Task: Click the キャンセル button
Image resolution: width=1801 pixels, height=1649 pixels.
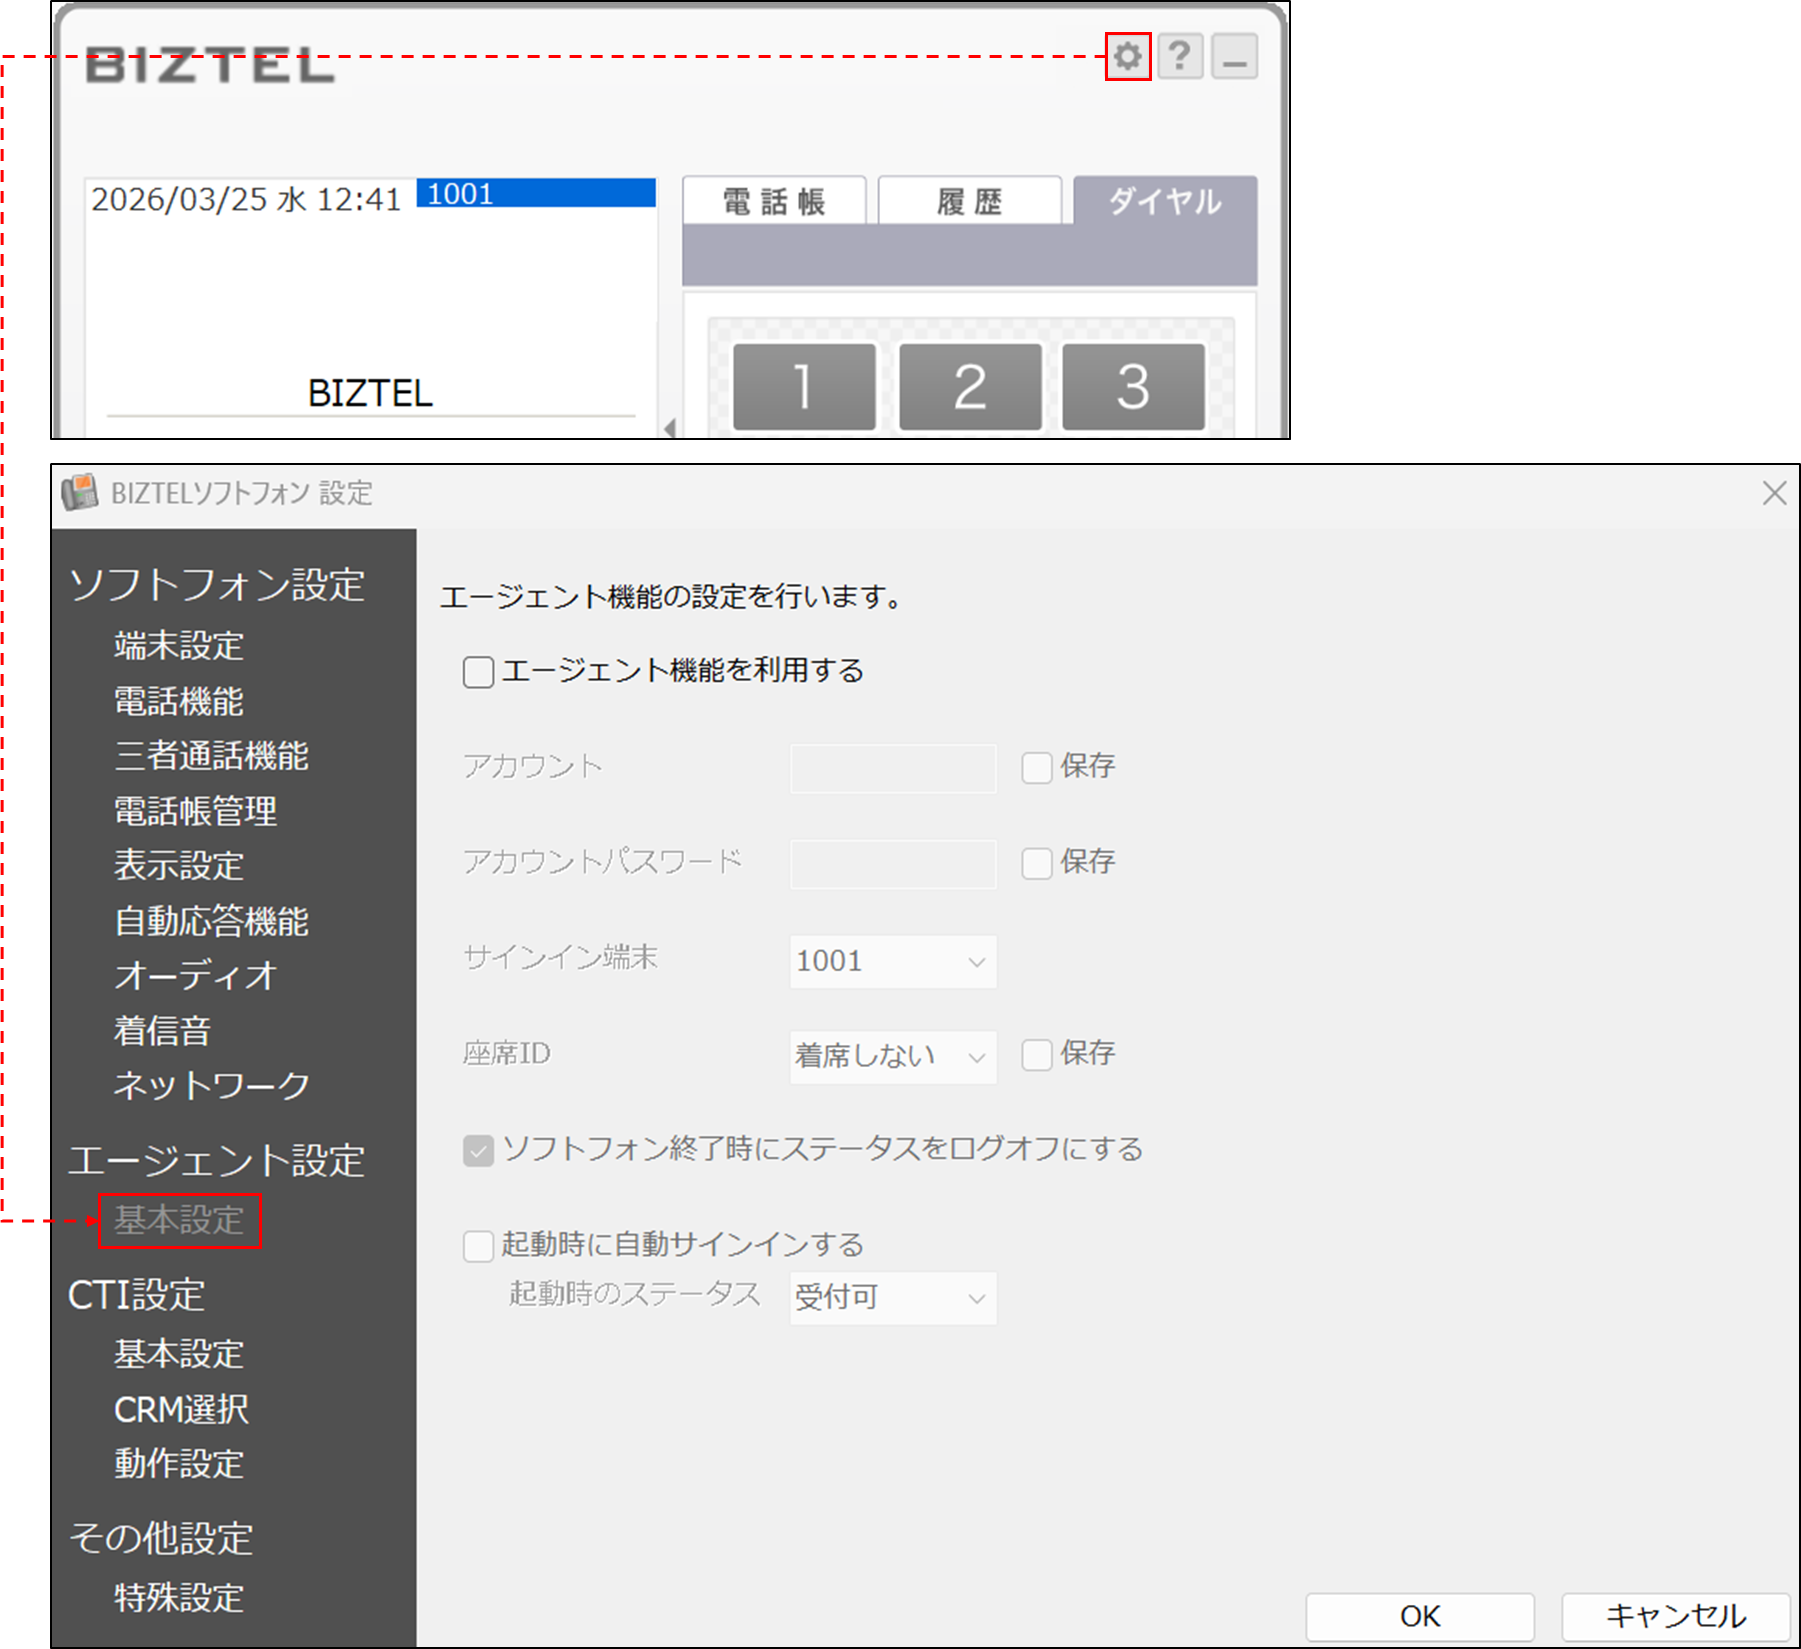Action: 1675,1616
